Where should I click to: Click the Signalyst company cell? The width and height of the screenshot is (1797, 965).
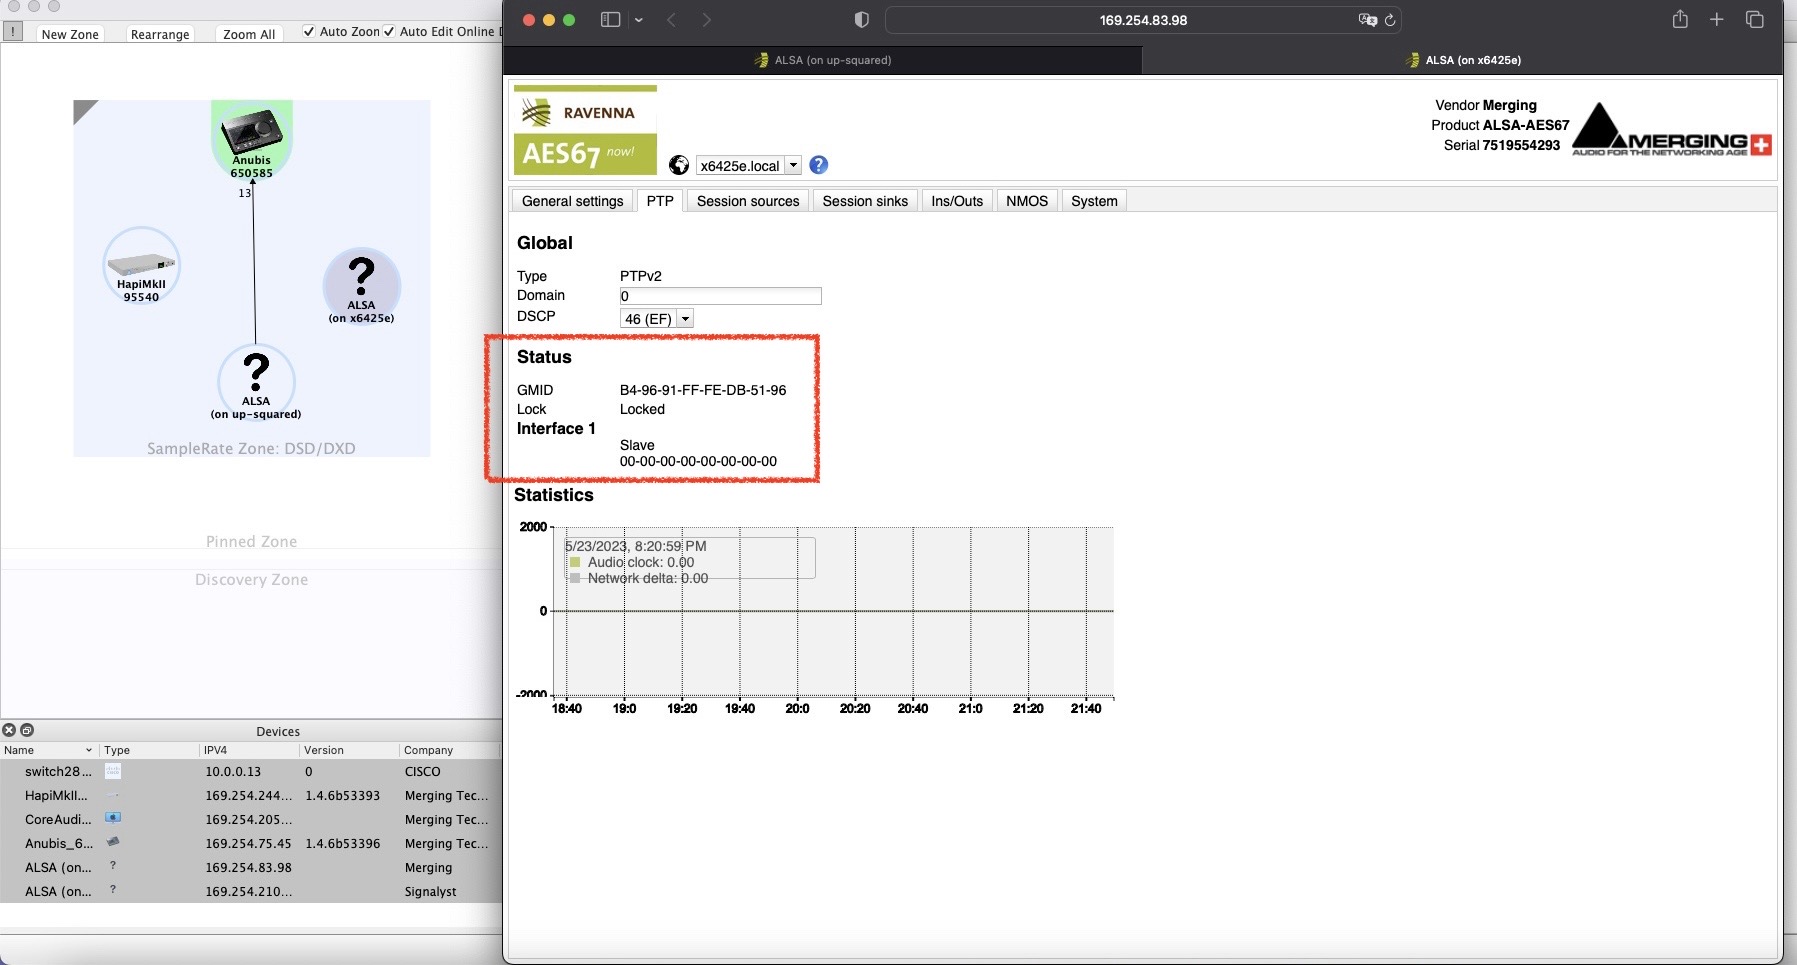click(x=430, y=891)
